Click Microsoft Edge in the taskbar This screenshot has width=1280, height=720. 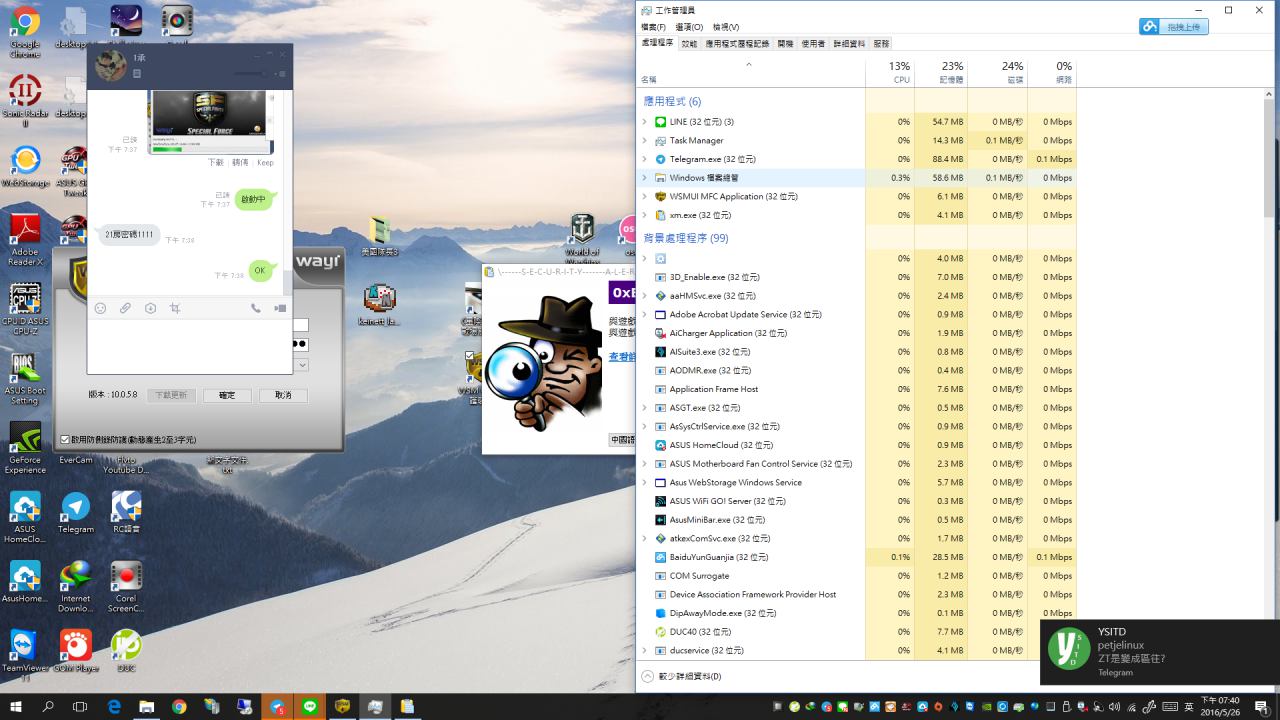pos(114,706)
